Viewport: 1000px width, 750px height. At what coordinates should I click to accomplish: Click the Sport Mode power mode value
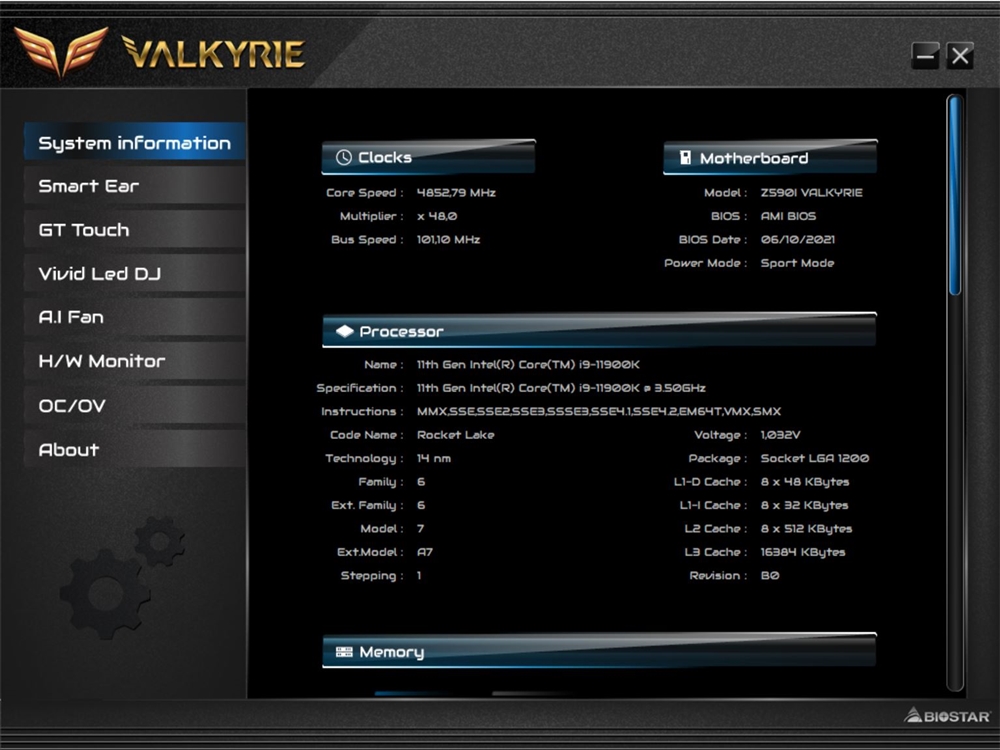point(797,263)
